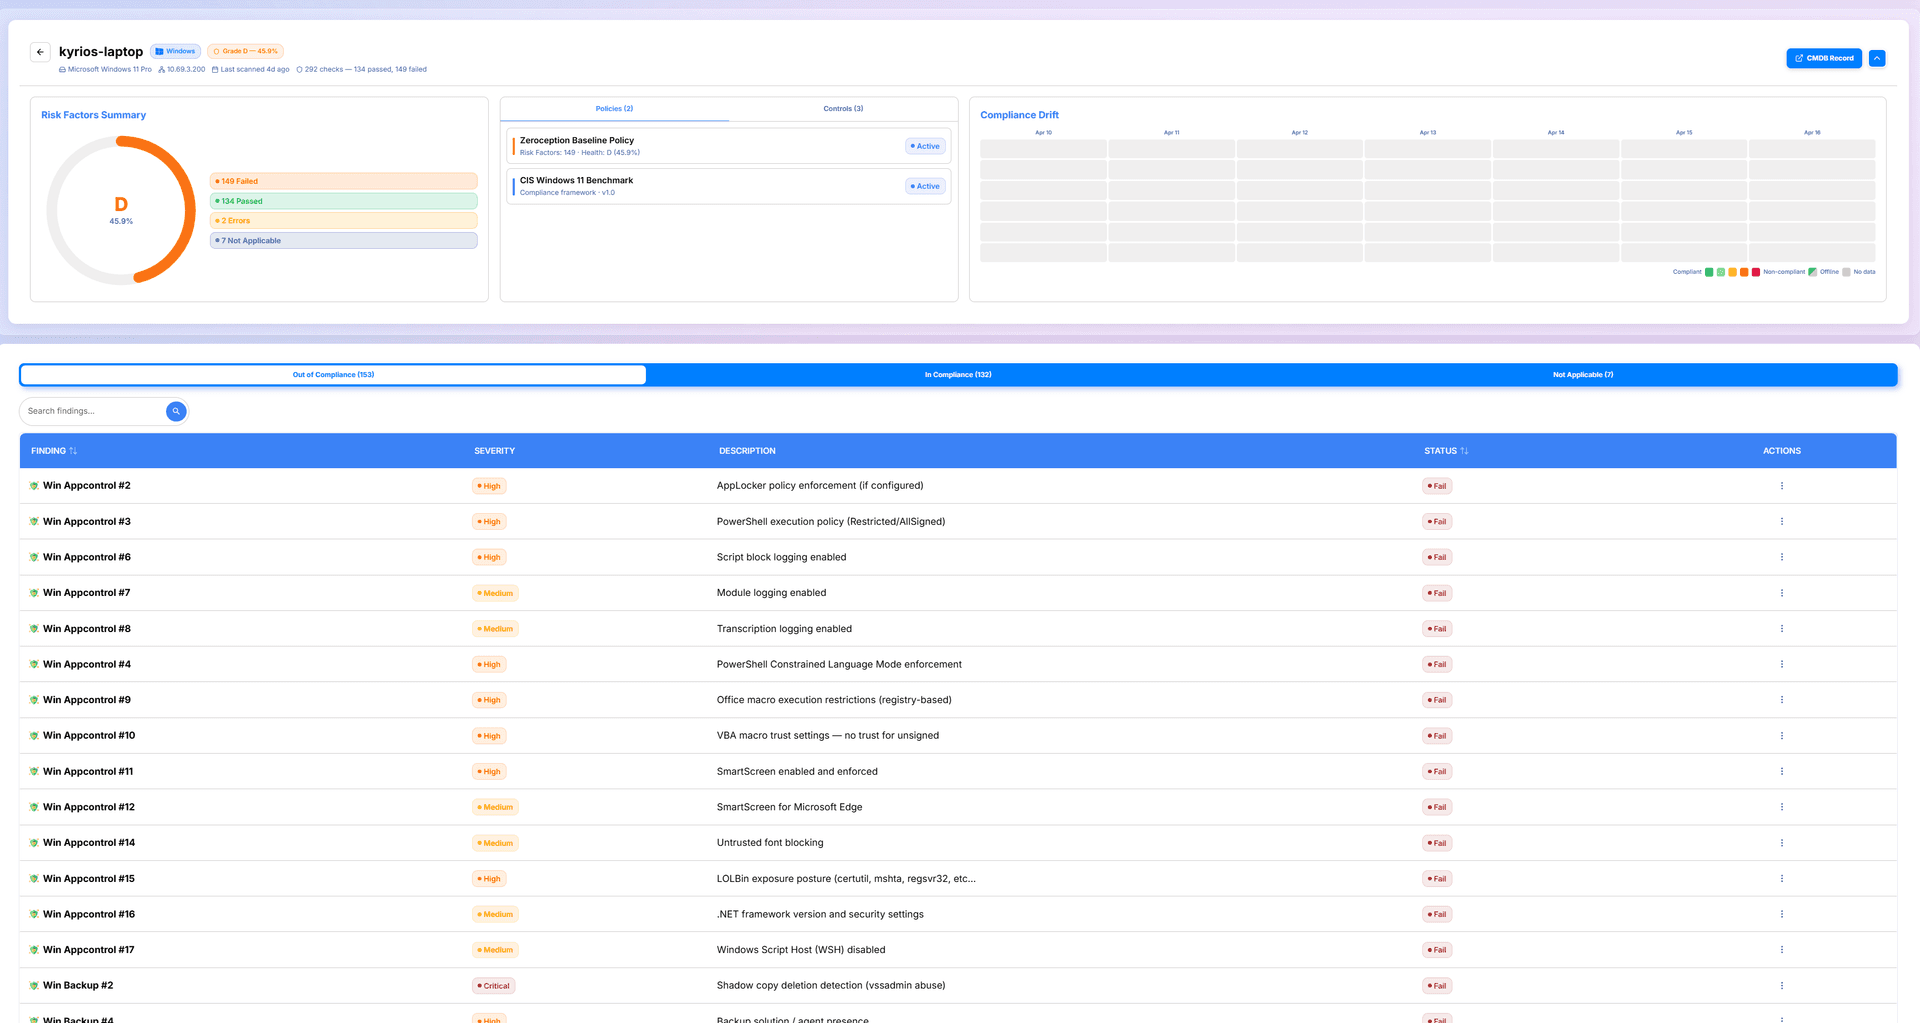Collapse the header panel with chevron
1920x1023 pixels.
(x=1877, y=58)
